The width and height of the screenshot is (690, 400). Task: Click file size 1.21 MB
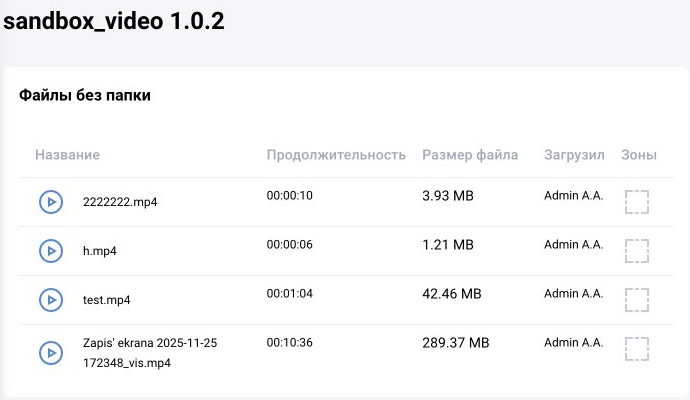point(448,245)
